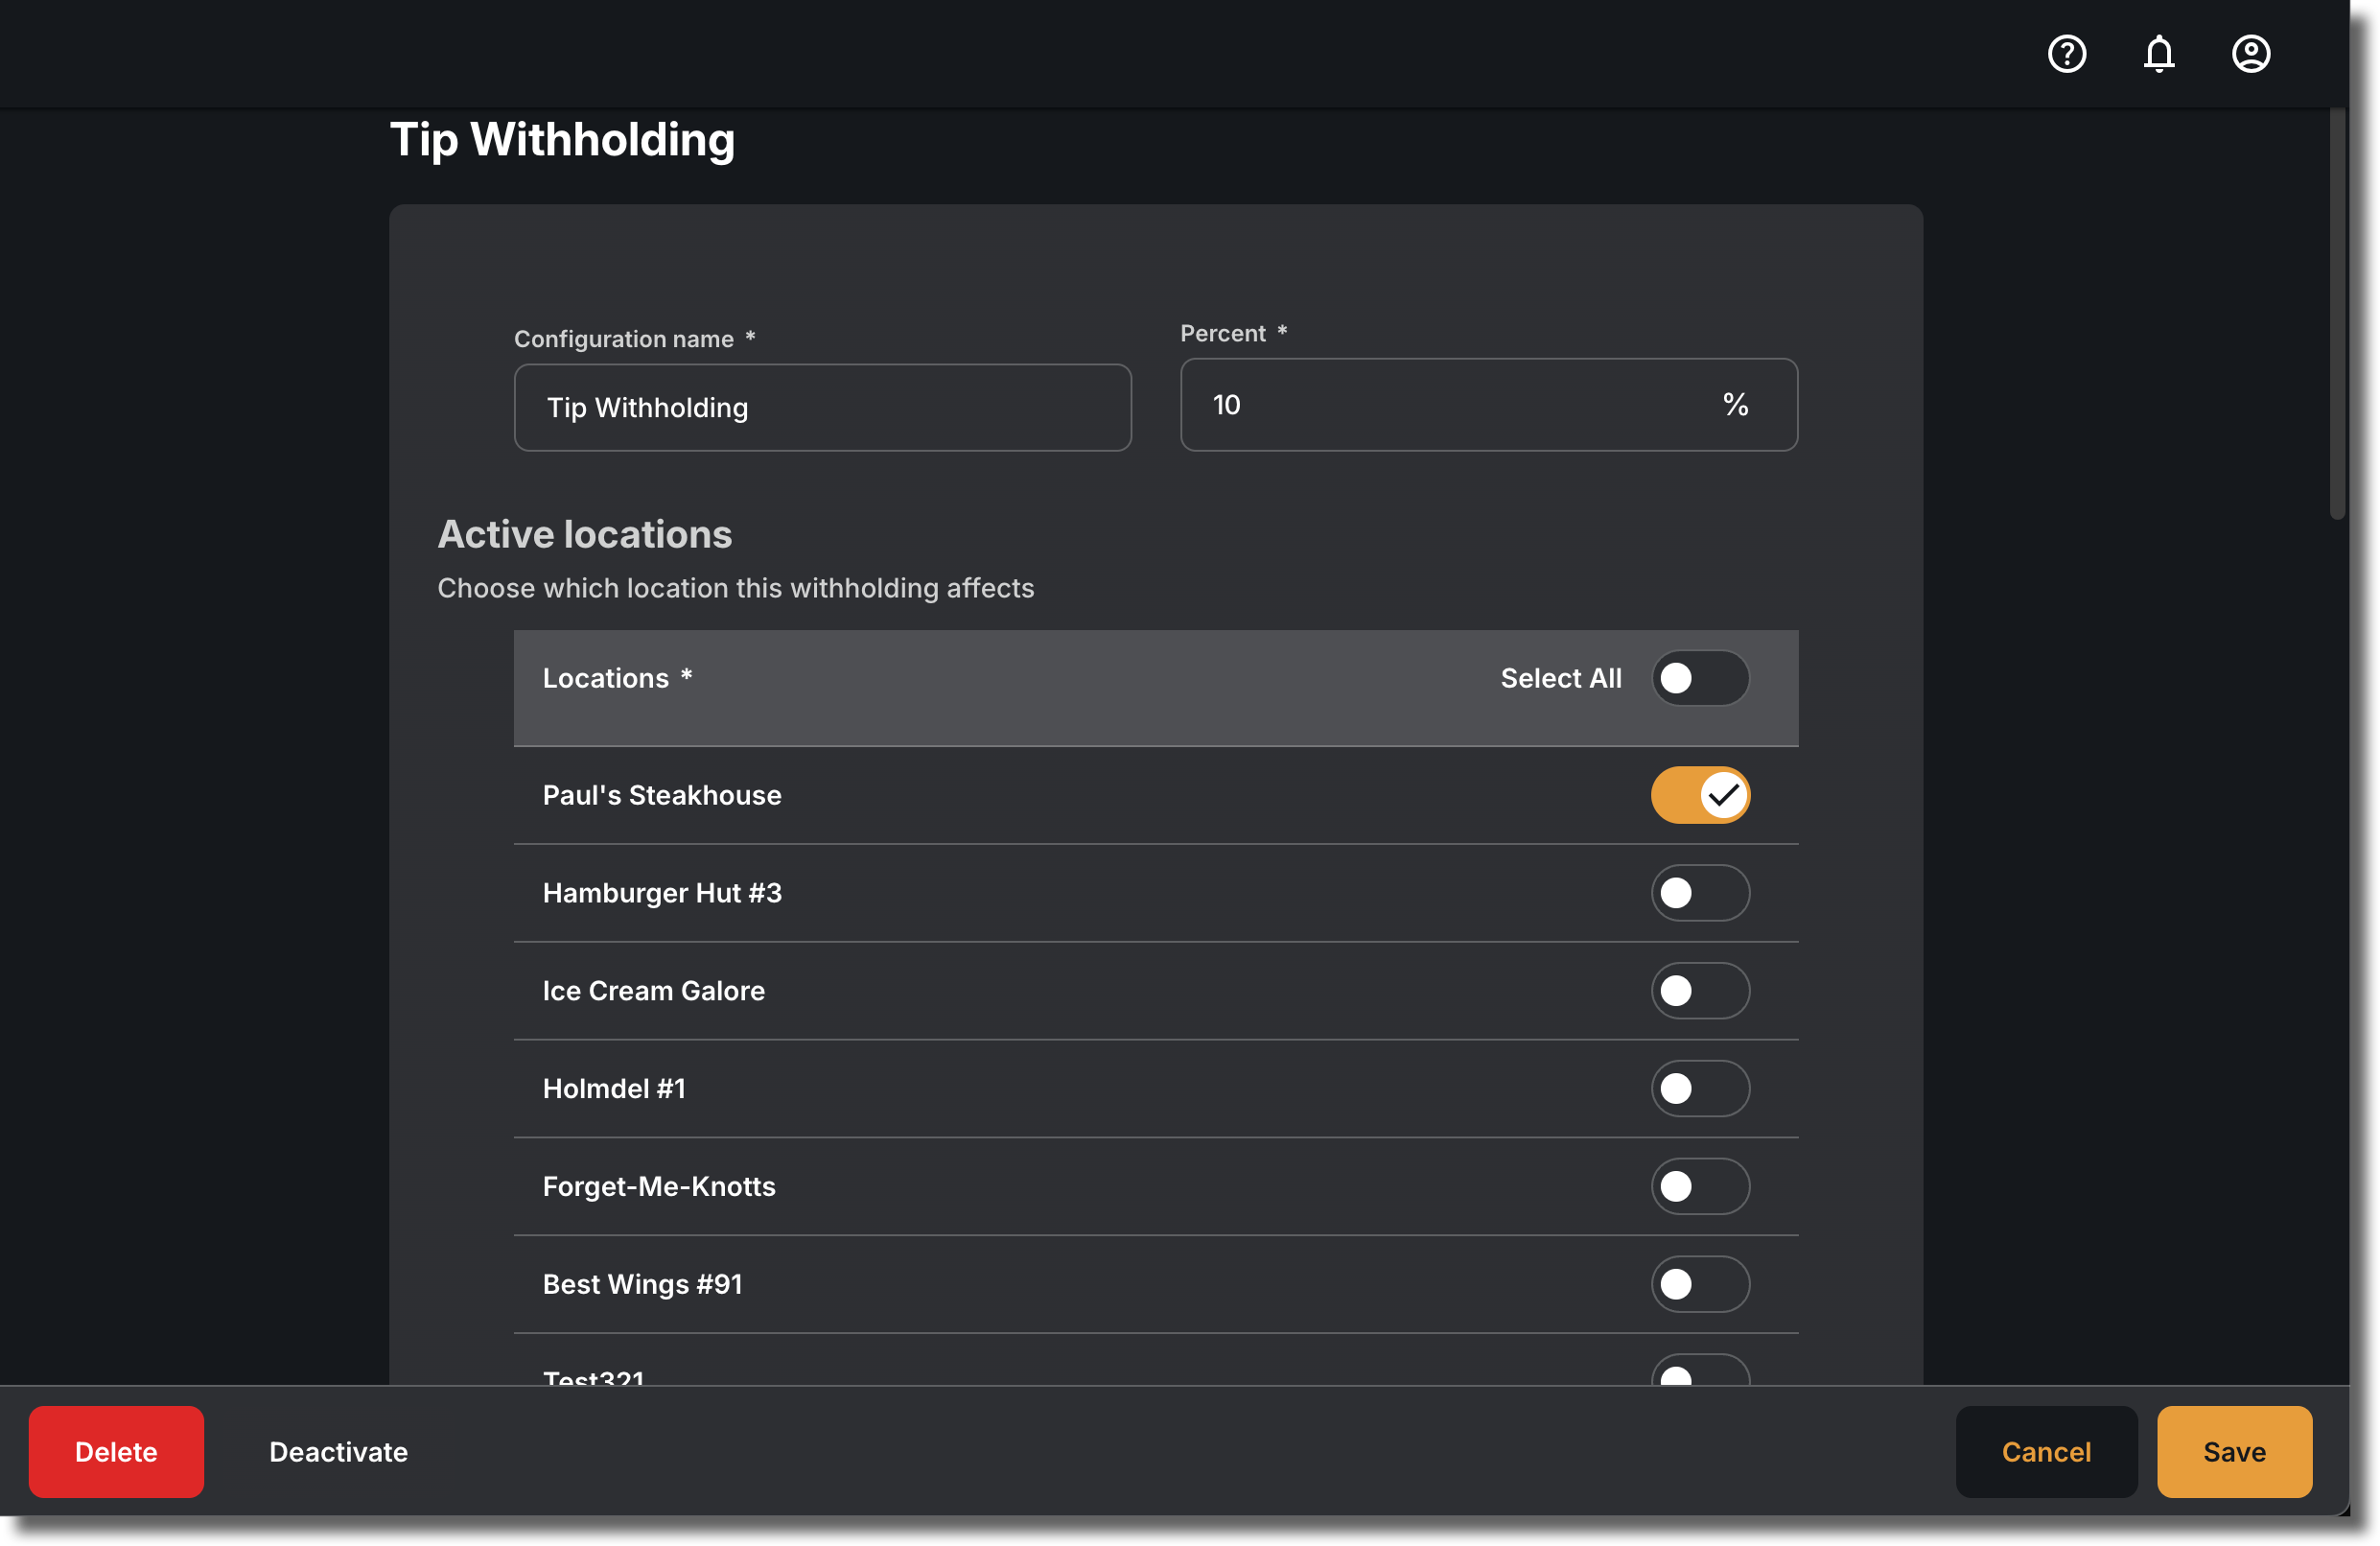The width and height of the screenshot is (2380, 1546).
Task: Click the Hamburger Hut #3 row label
Action: [x=661, y=893]
